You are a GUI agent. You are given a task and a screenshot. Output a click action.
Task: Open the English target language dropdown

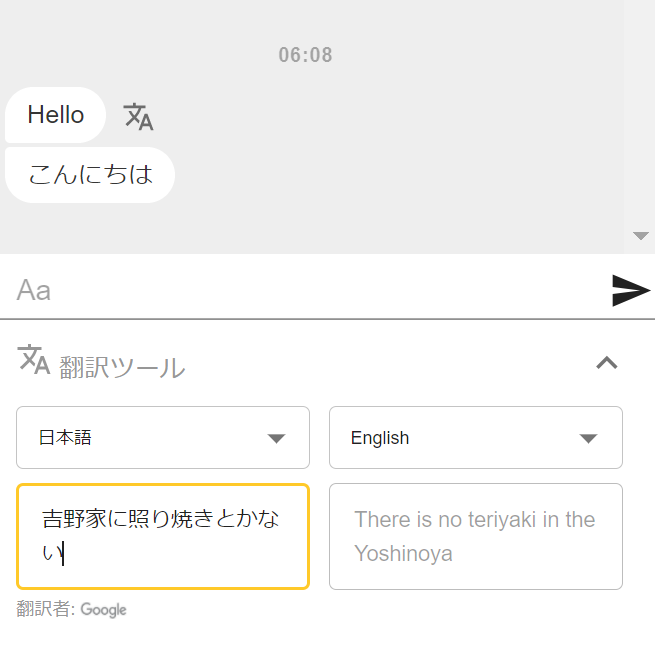(476, 437)
